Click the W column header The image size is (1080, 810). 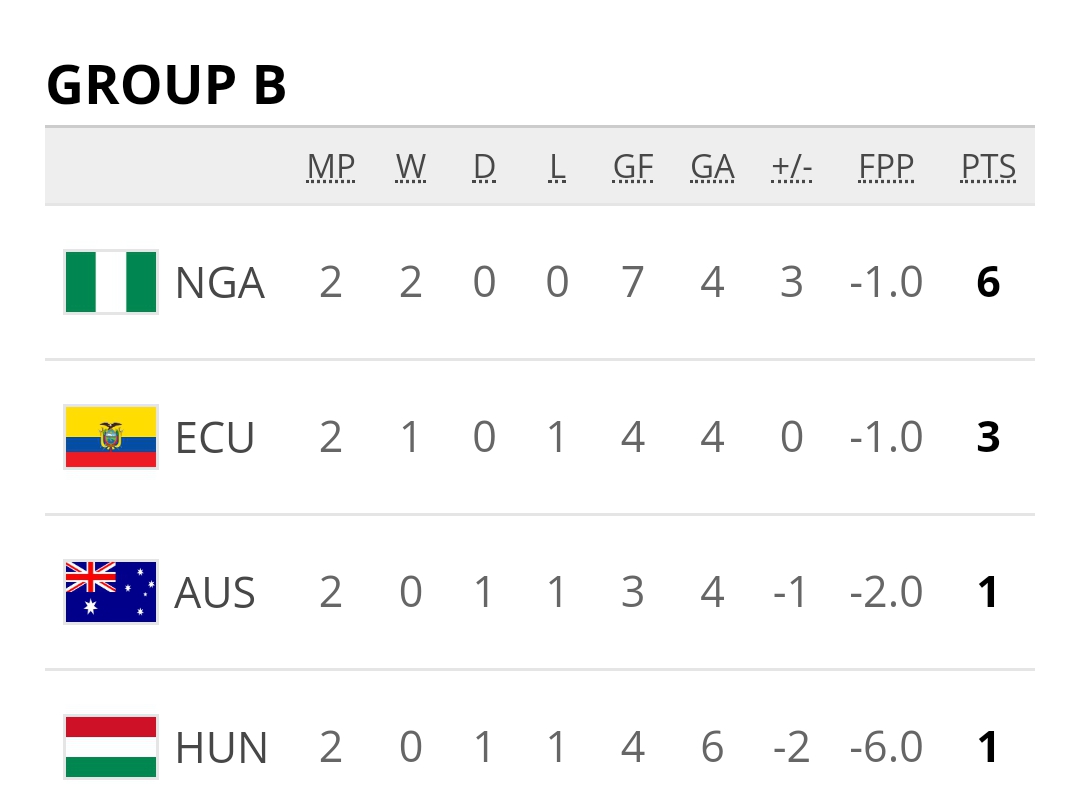tap(410, 167)
